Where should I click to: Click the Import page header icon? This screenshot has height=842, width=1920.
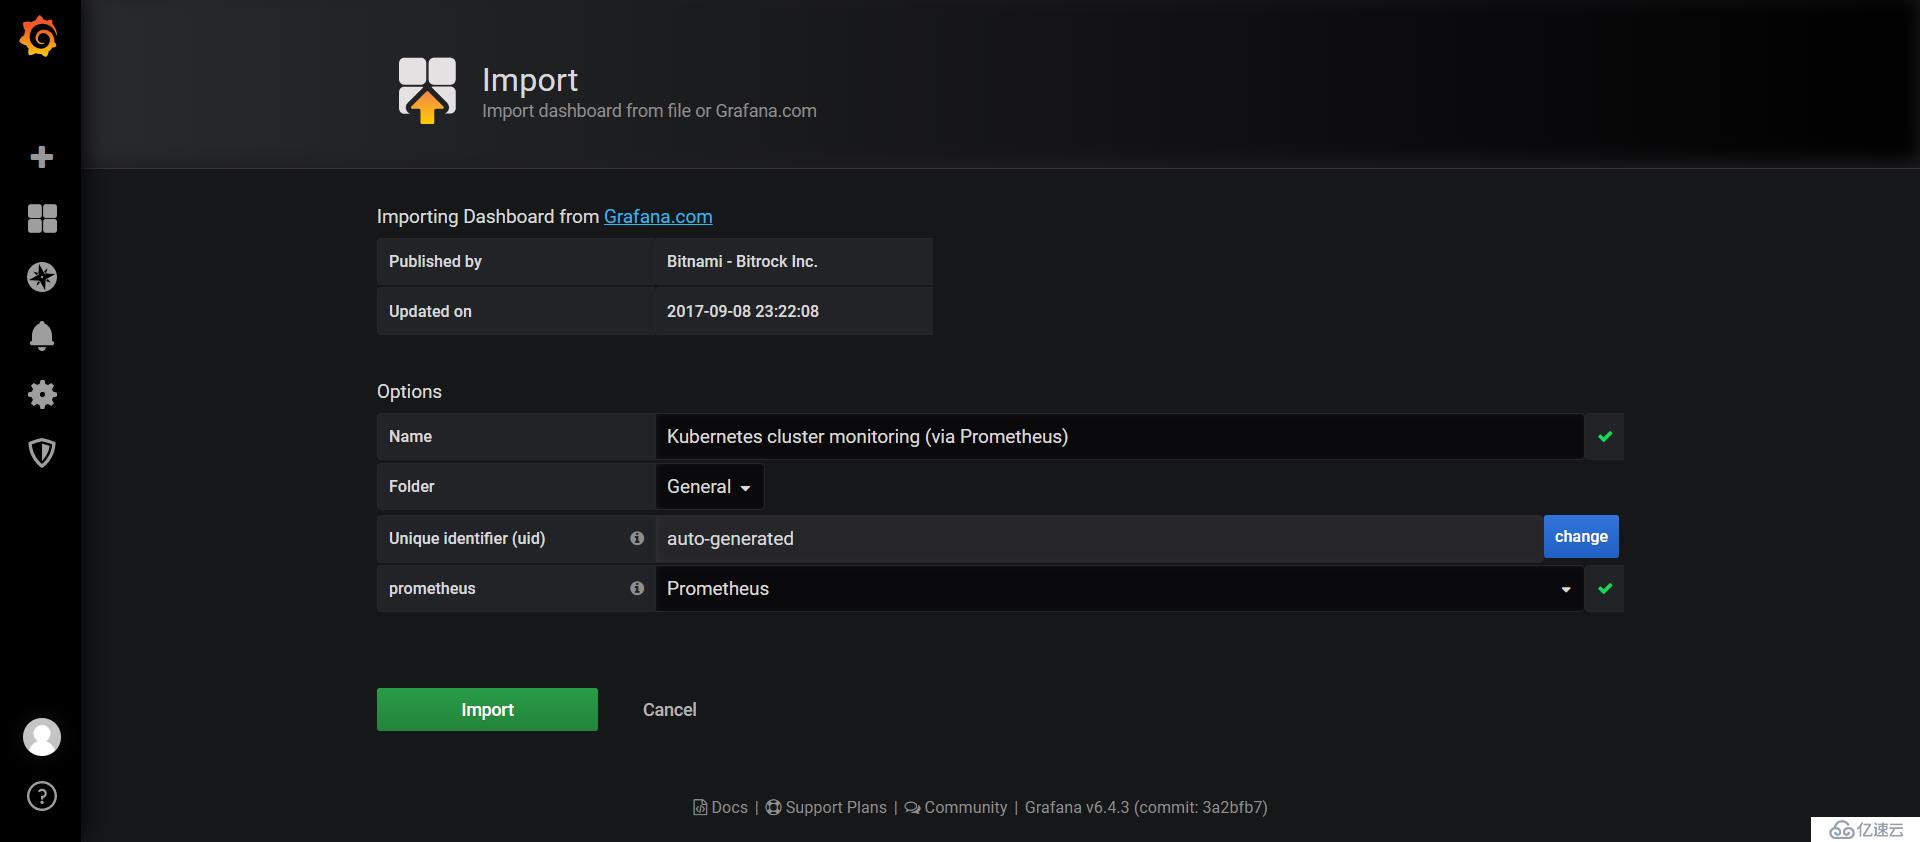pos(427,90)
